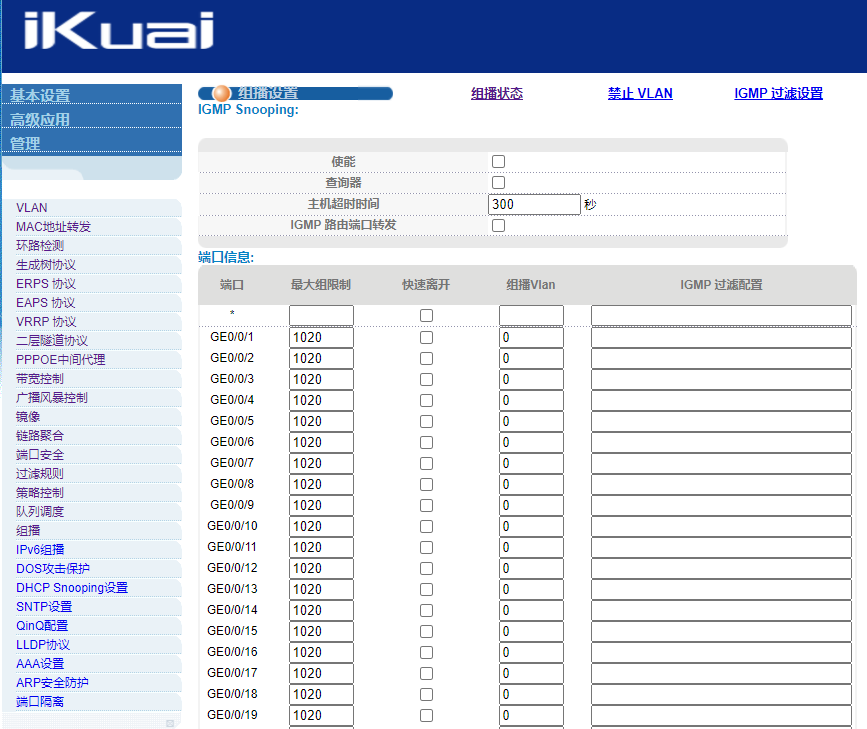The height and width of the screenshot is (729, 867).
Task: Open DOS攻击保护 in sidebar
Action: coord(53,569)
